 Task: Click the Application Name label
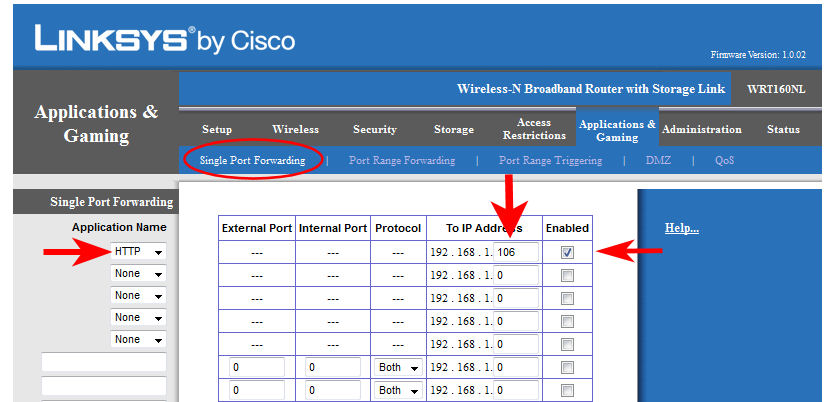(119, 227)
